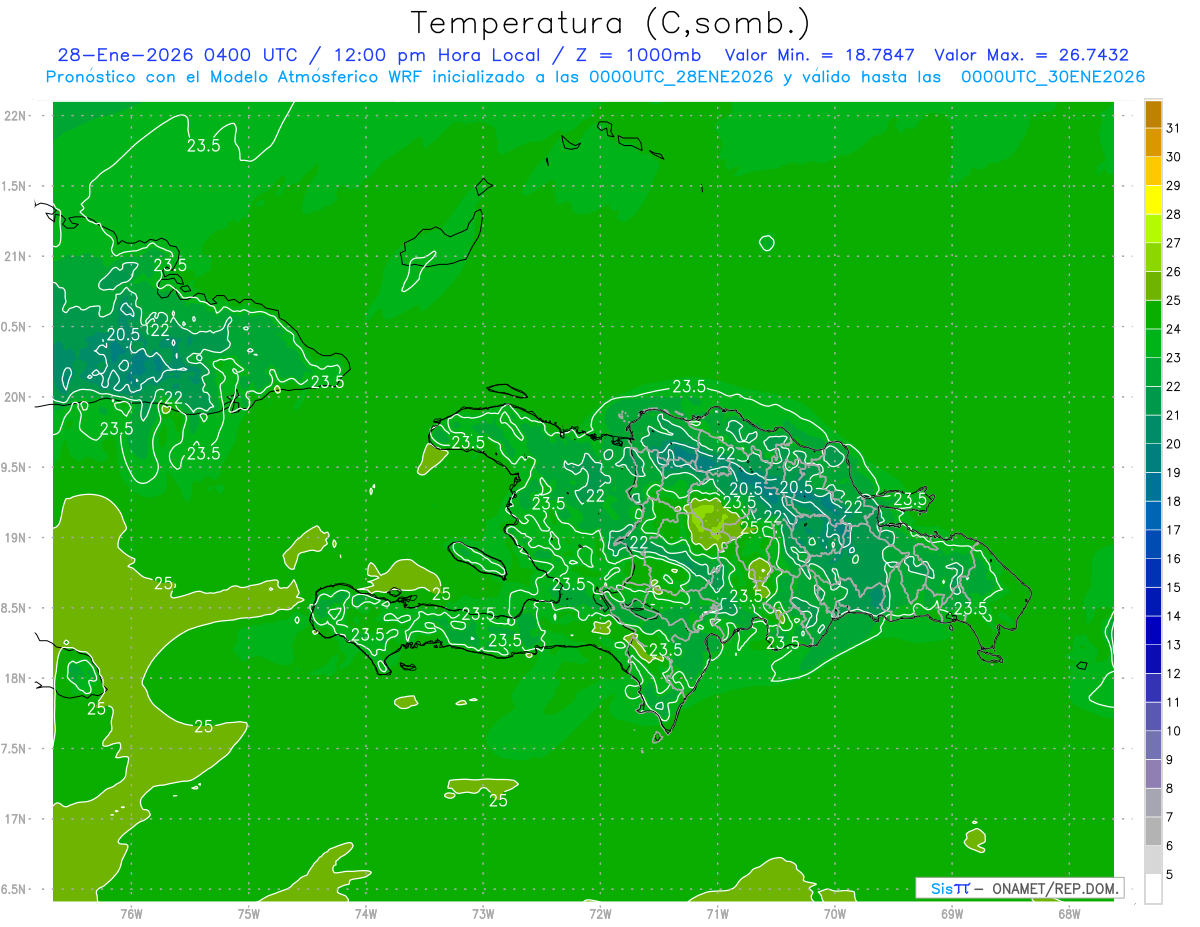Pick the gray legend swatch between 6 and 7
This screenshot has width=1200, height=927.
coord(1153,831)
